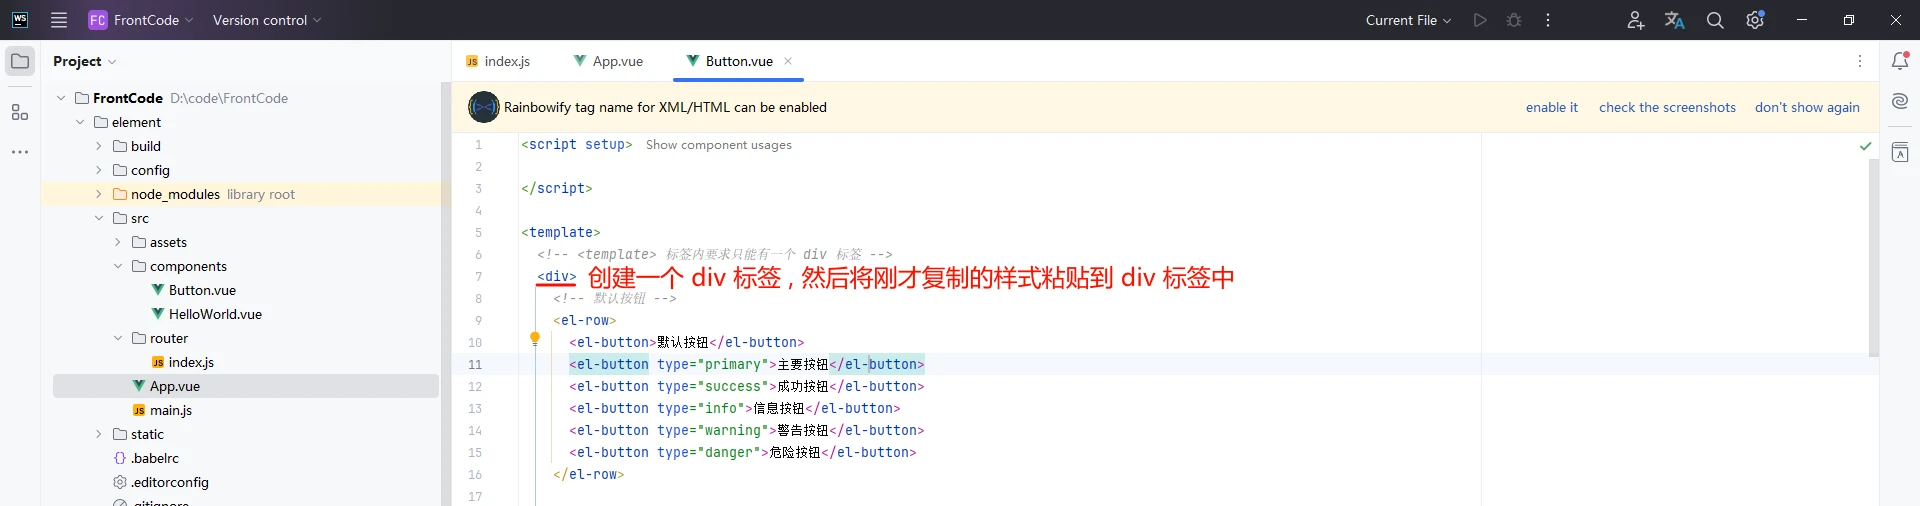This screenshot has height=506, width=1920.
Task: Click the 'enable it' link
Action: pyautogui.click(x=1551, y=107)
